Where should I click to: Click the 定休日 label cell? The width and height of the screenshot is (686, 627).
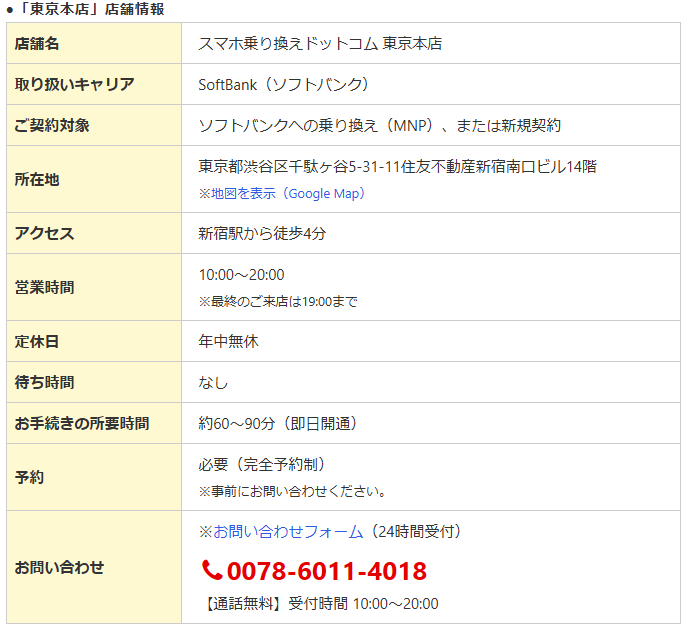pos(94,341)
